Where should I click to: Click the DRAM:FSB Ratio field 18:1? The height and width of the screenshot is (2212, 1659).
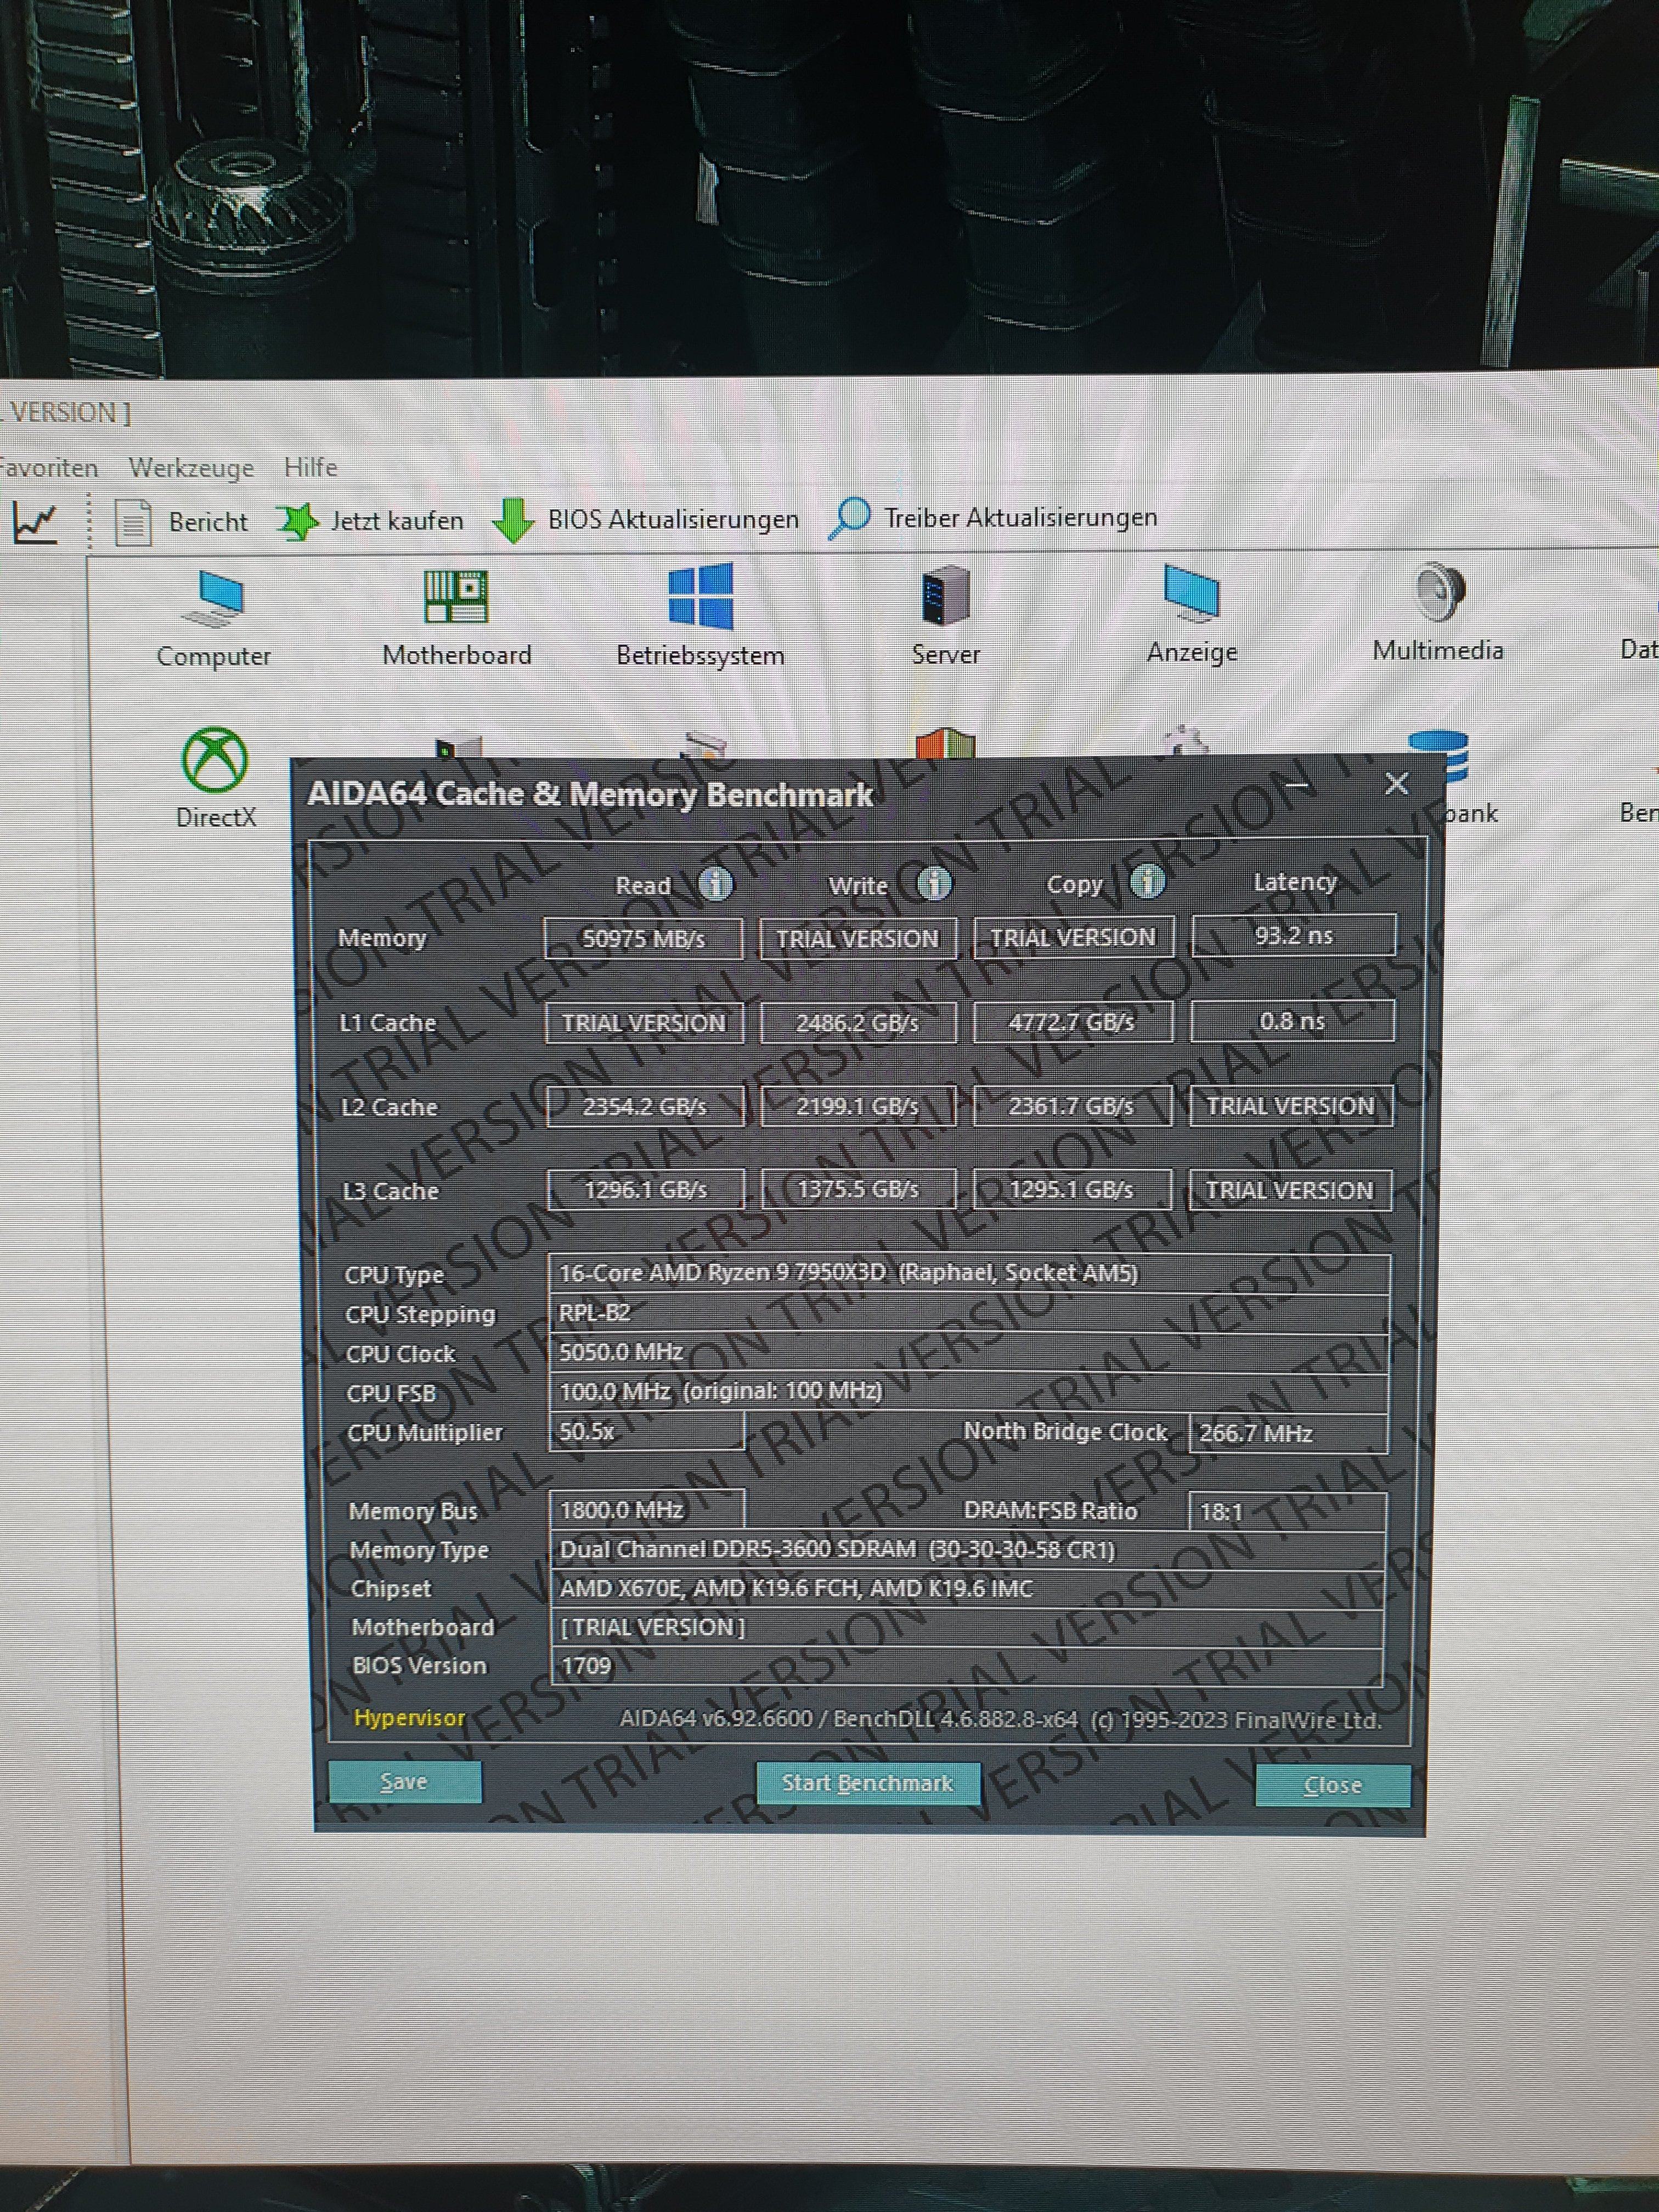pyautogui.click(x=1287, y=1511)
